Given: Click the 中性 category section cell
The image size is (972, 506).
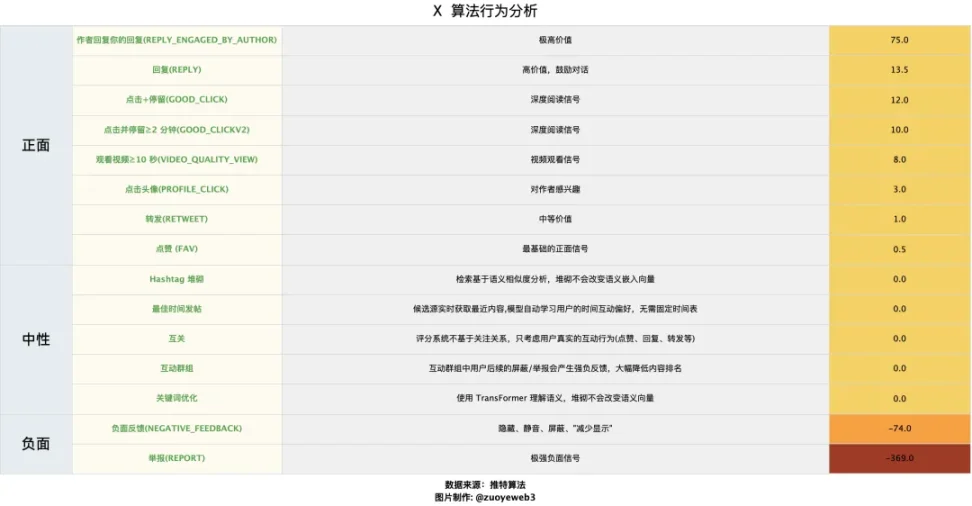Looking at the screenshot, I should point(36,339).
